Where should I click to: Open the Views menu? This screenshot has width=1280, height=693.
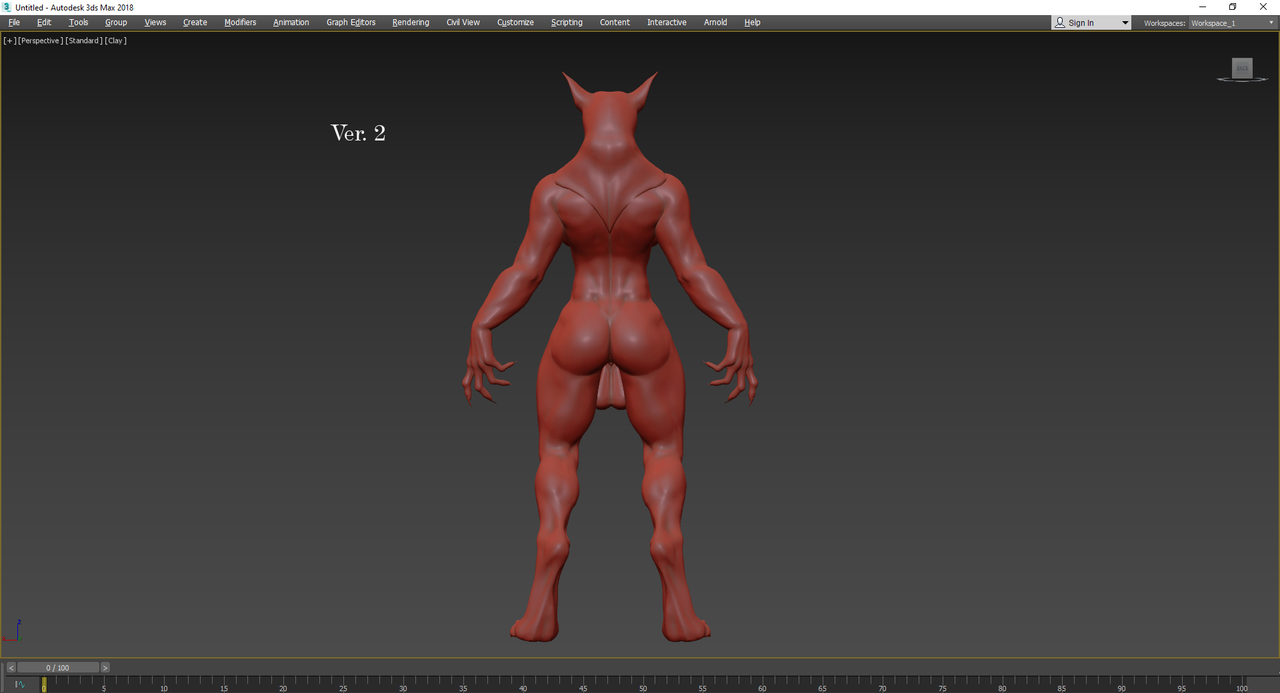click(x=155, y=22)
